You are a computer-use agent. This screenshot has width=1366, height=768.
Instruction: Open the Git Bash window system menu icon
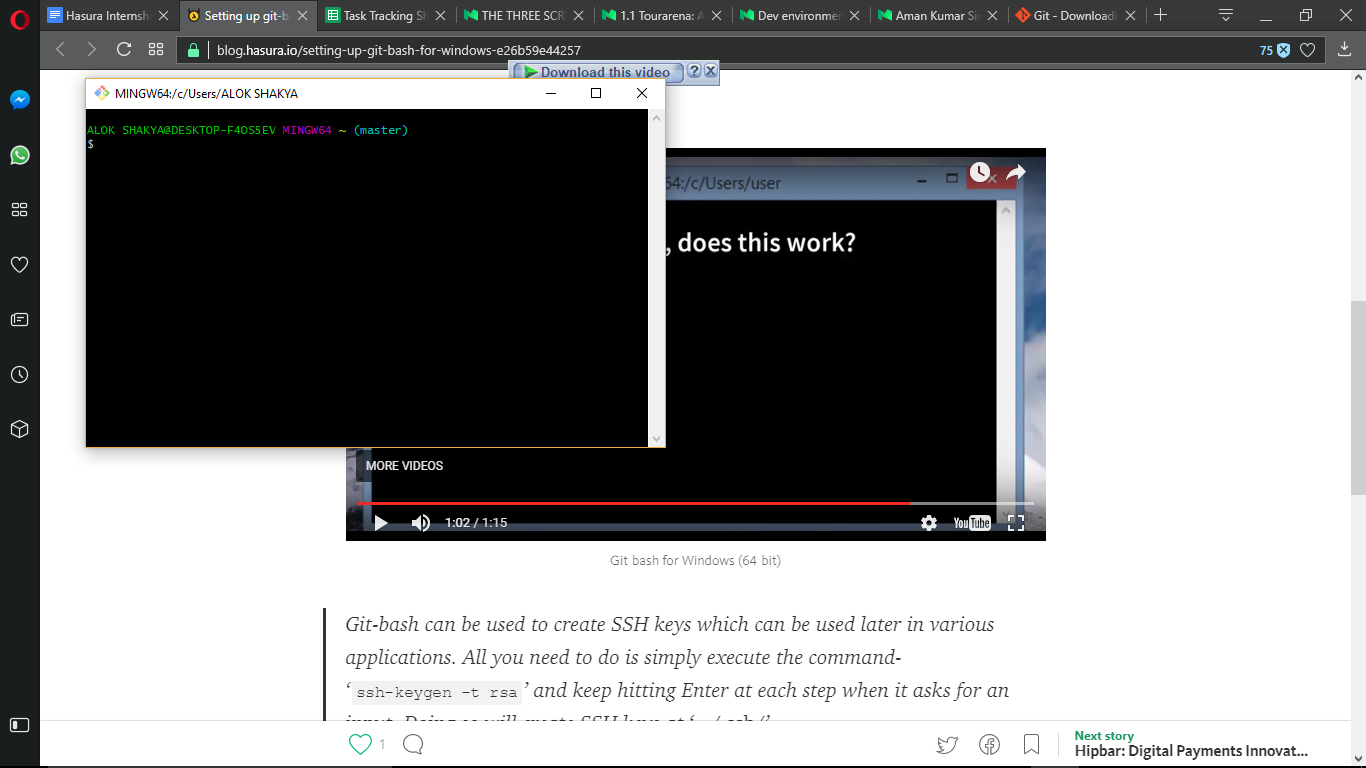click(102, 93)
